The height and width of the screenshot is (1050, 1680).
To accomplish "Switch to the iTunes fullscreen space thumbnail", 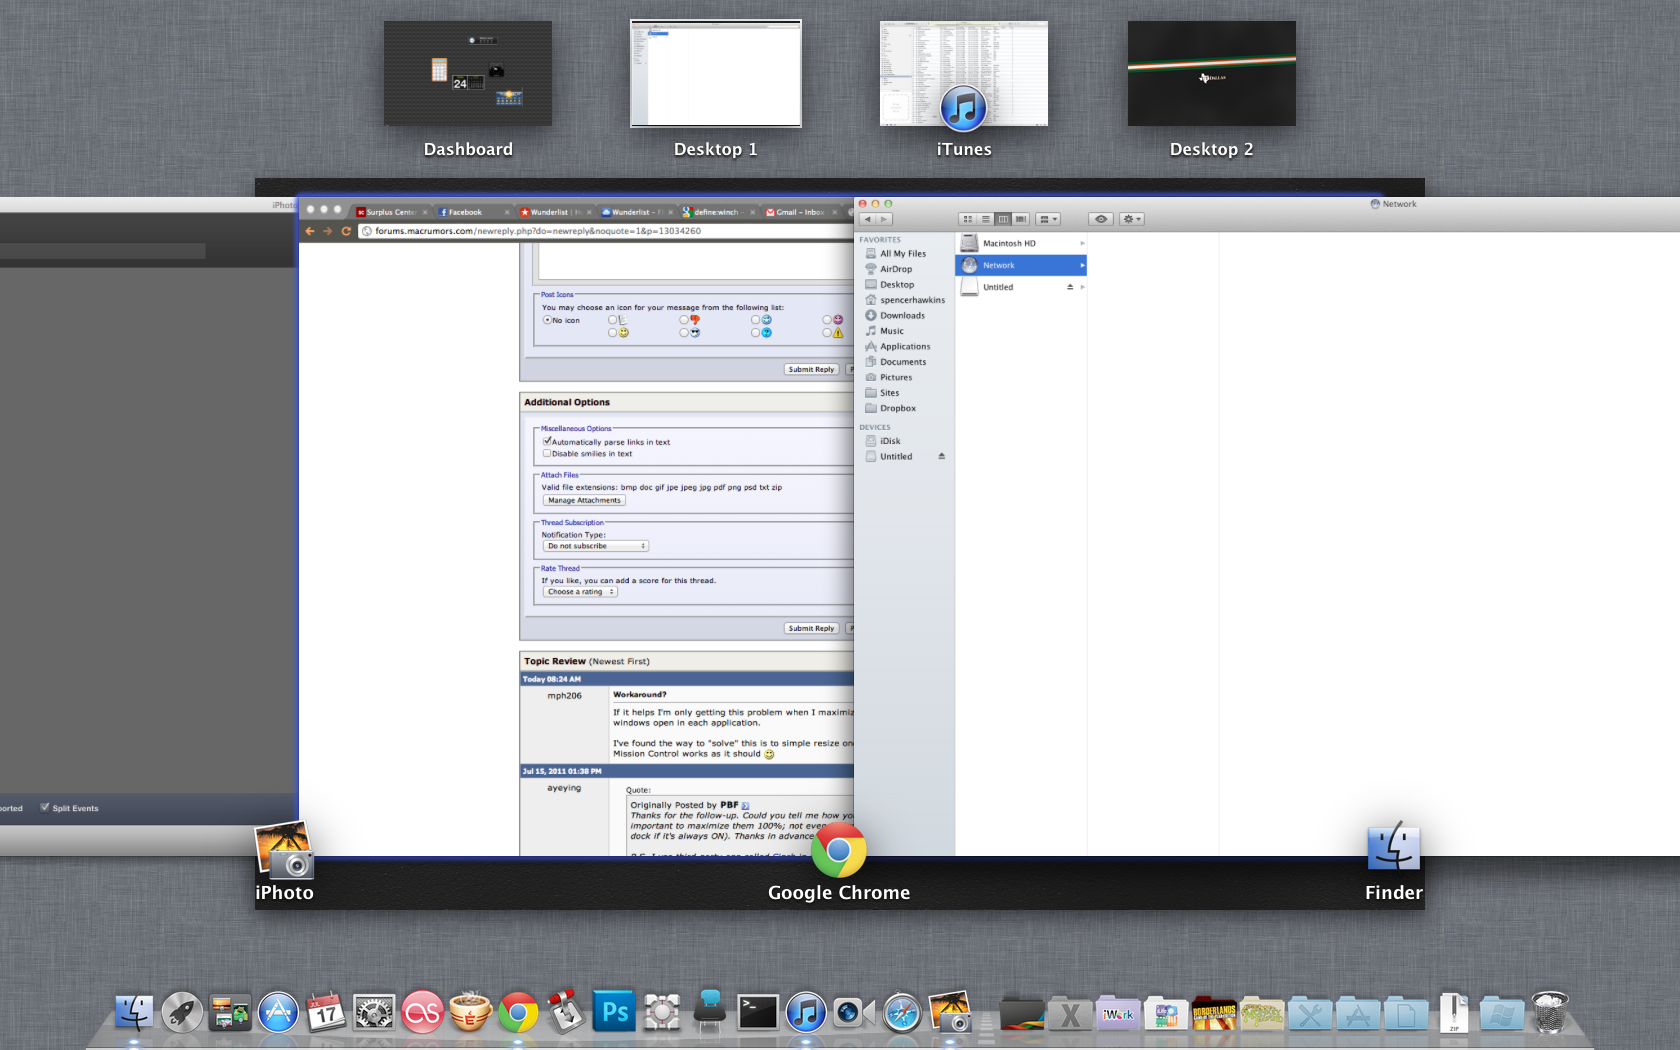I will coord(964,74).
